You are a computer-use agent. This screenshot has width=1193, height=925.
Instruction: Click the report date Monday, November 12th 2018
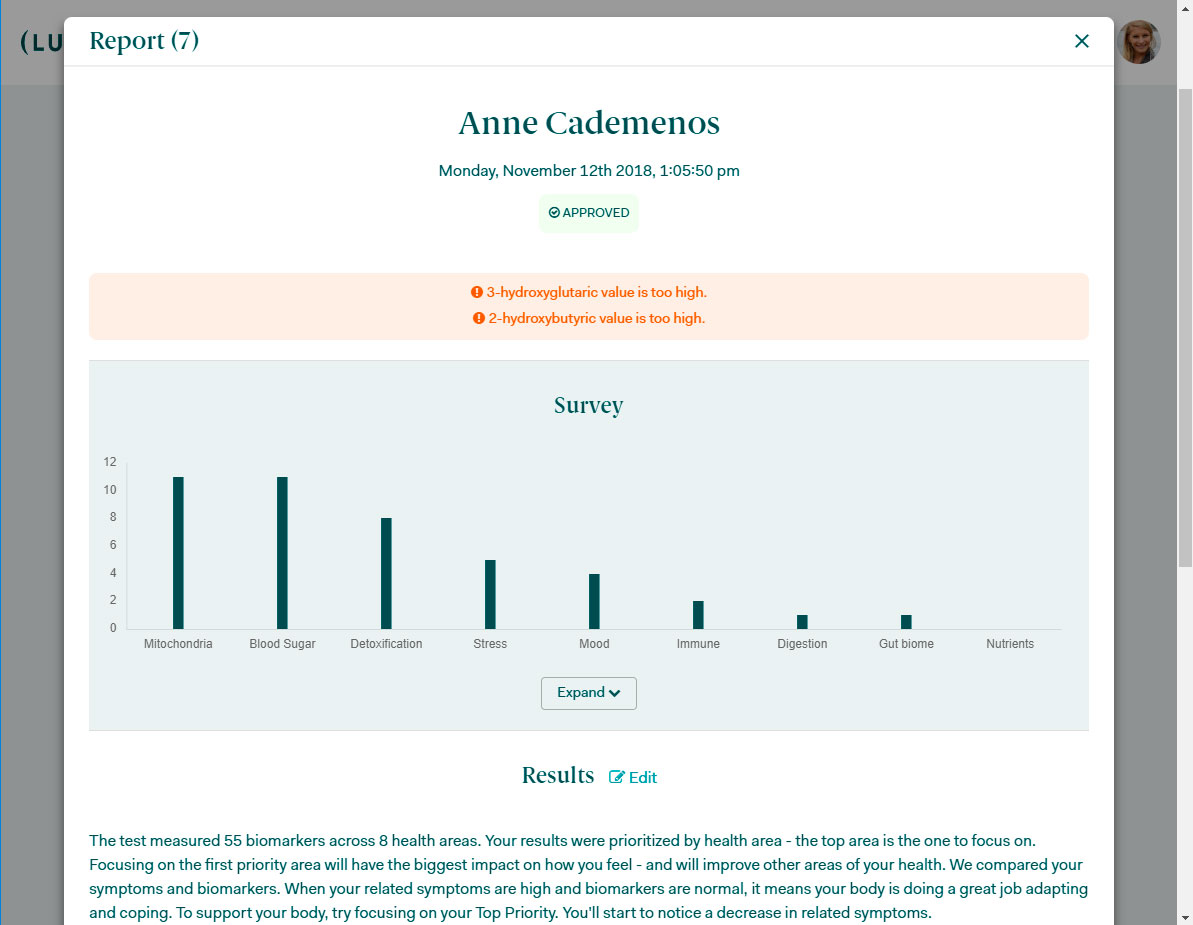(589, 170)
